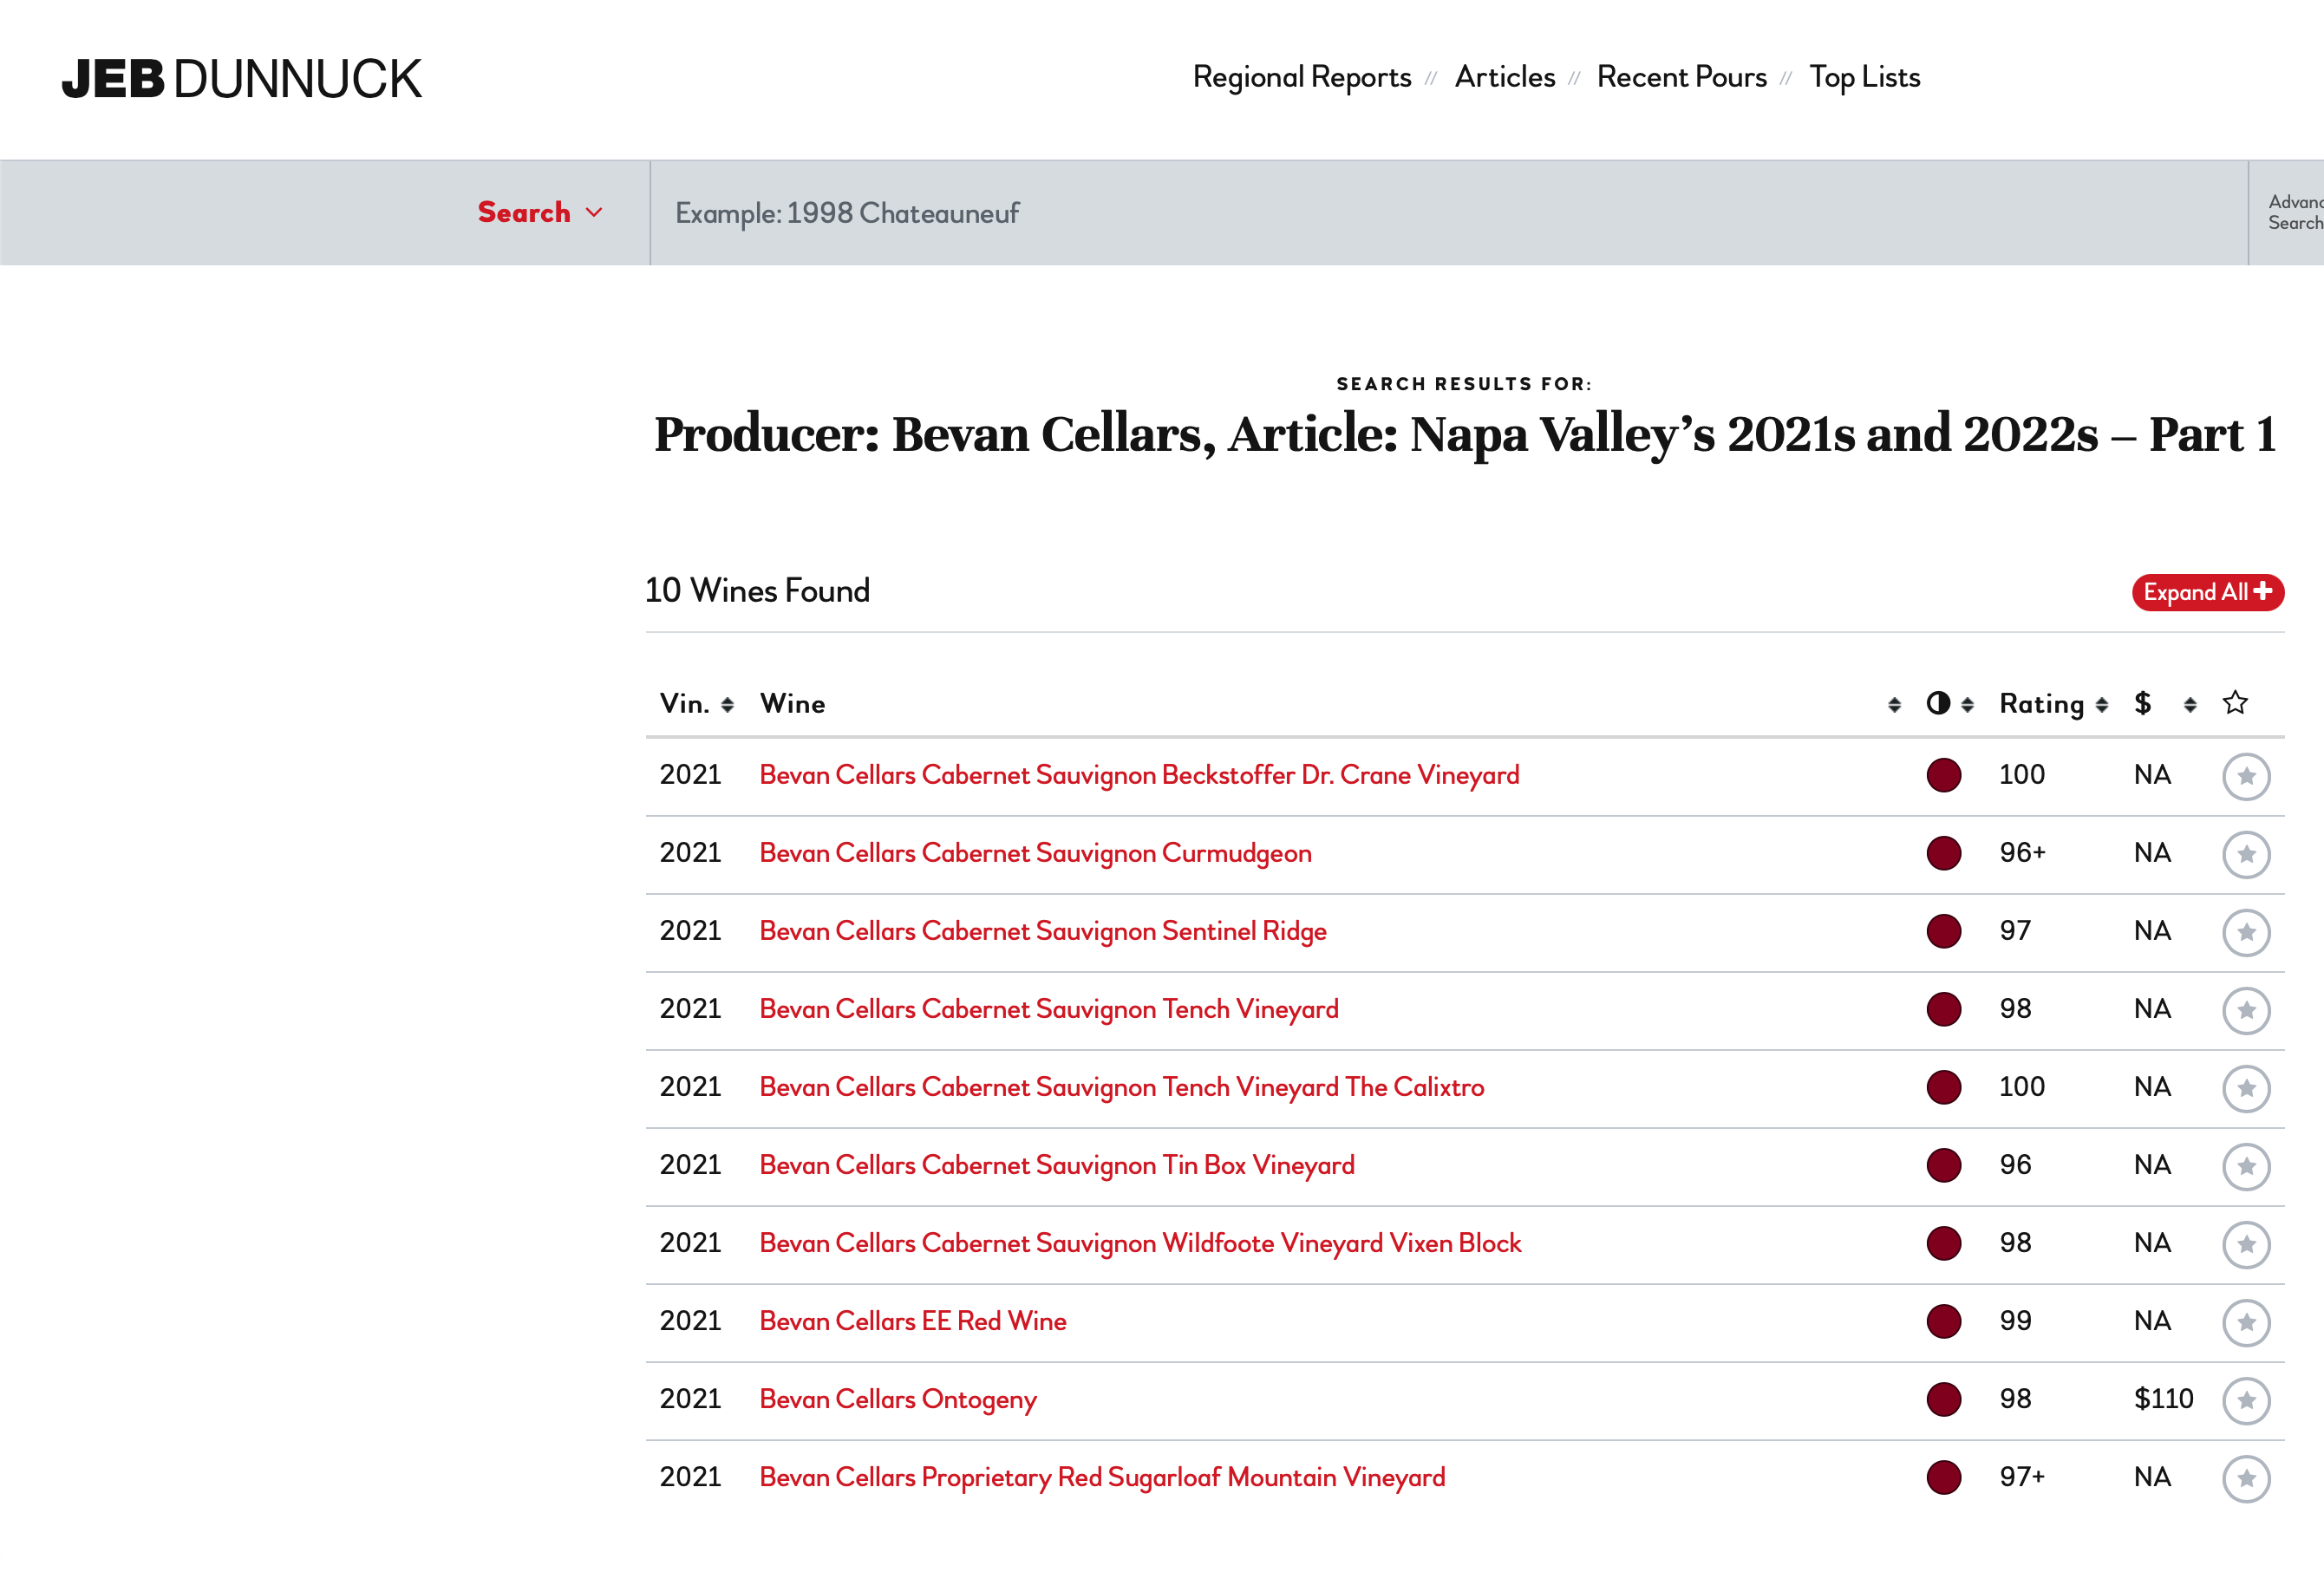The height and width of the screenshot is (1585, 2324).
Task: Click the red wine dot for Sugarloaf Mountain
Action: point(1943,1477)
